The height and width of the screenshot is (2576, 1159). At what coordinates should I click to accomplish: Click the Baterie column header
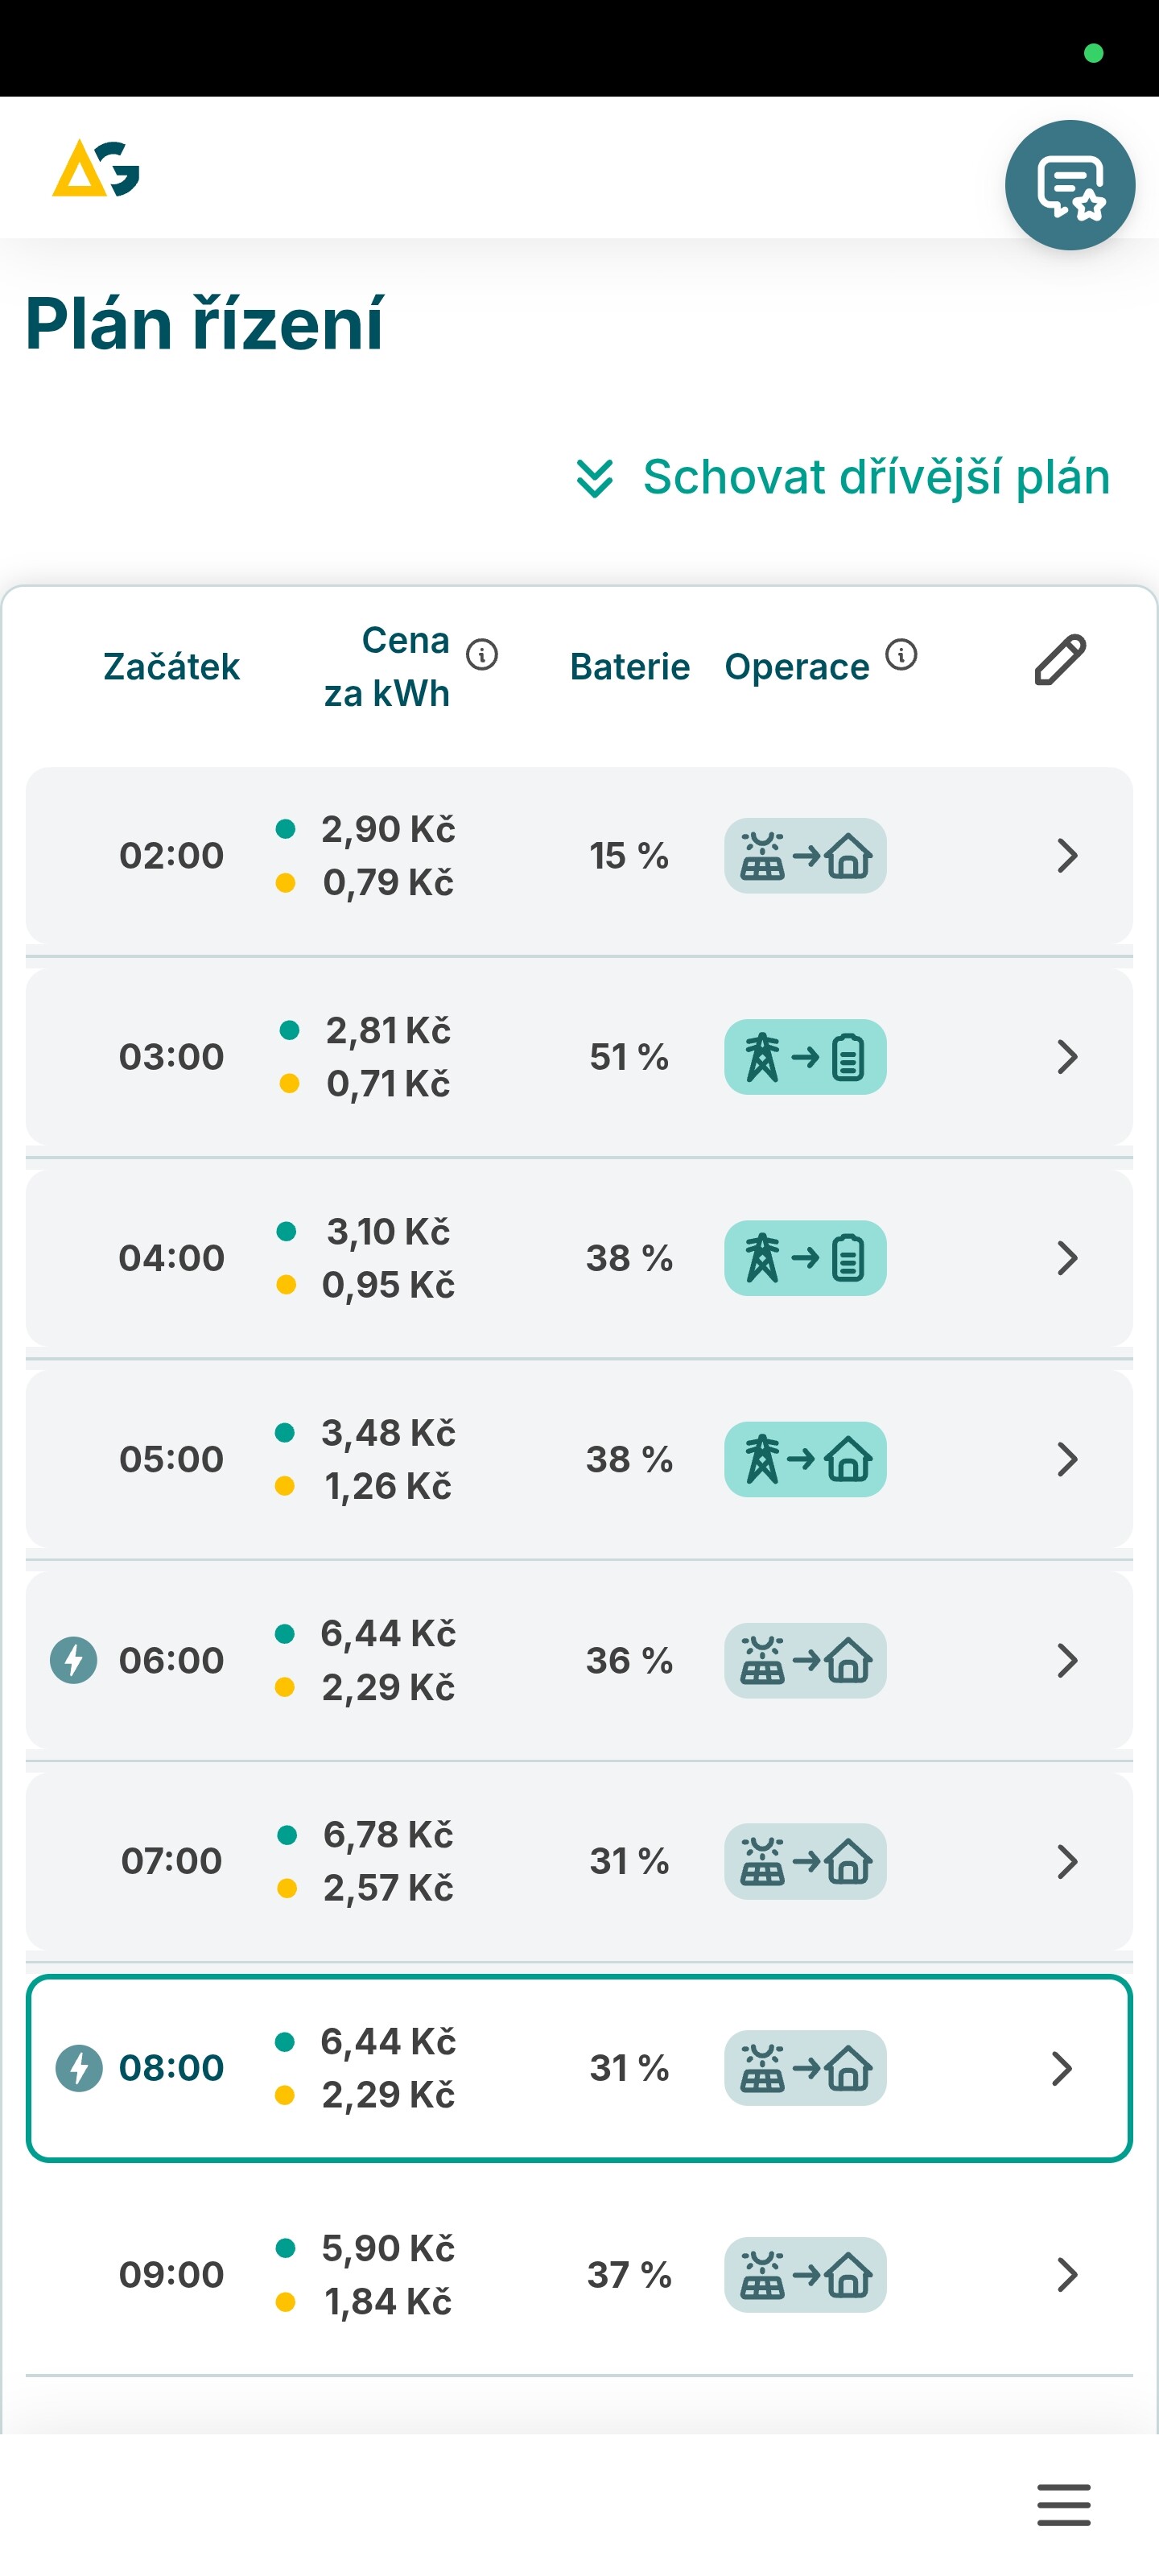click(x=629, y=667)
